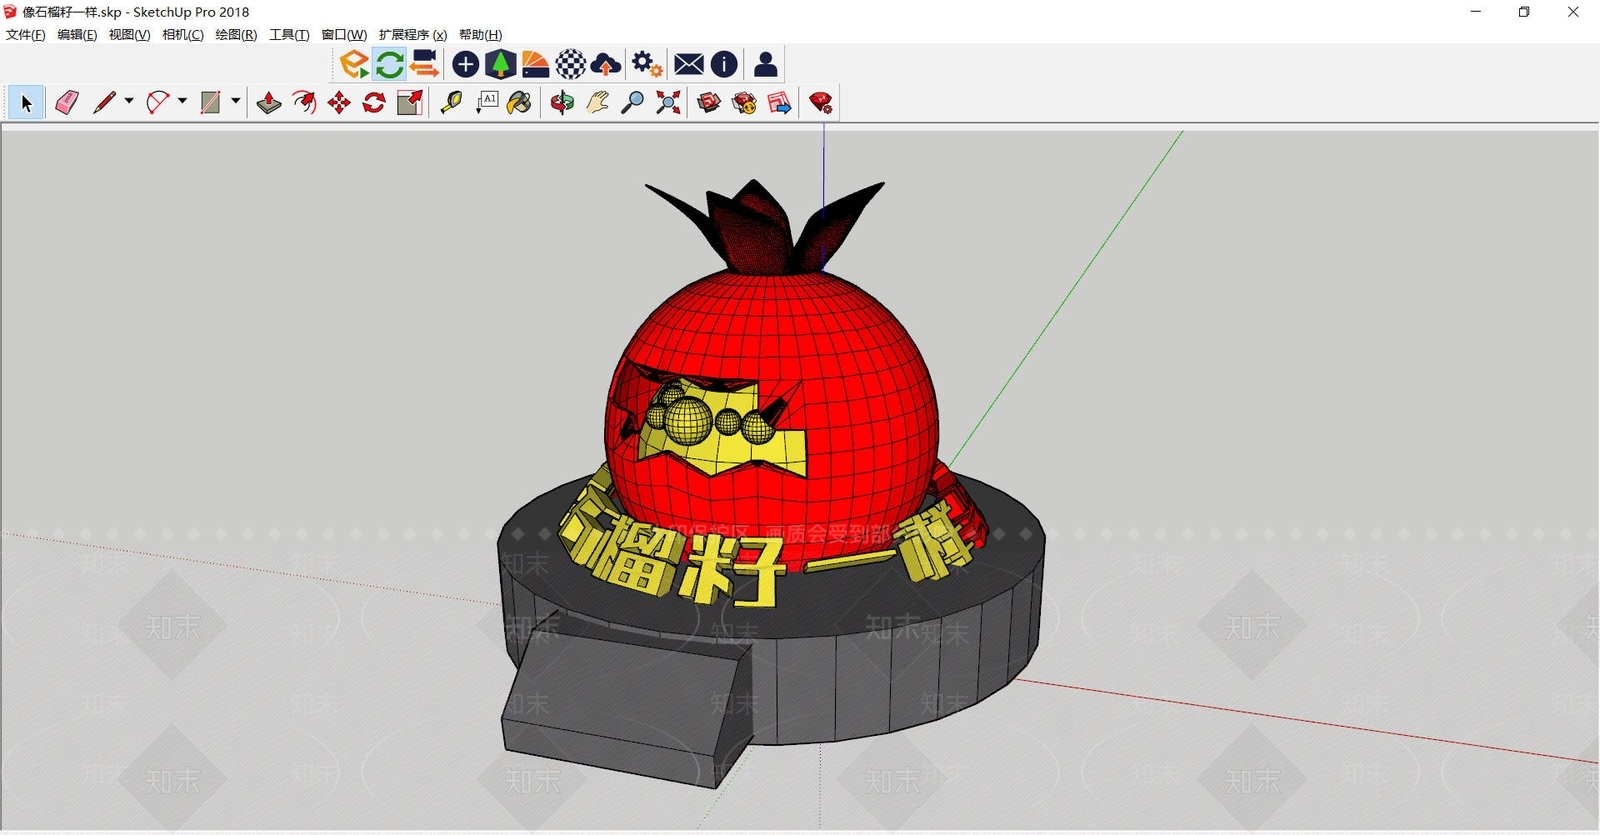
Task: Open the Enscape objects plus button
Action: 465,64
